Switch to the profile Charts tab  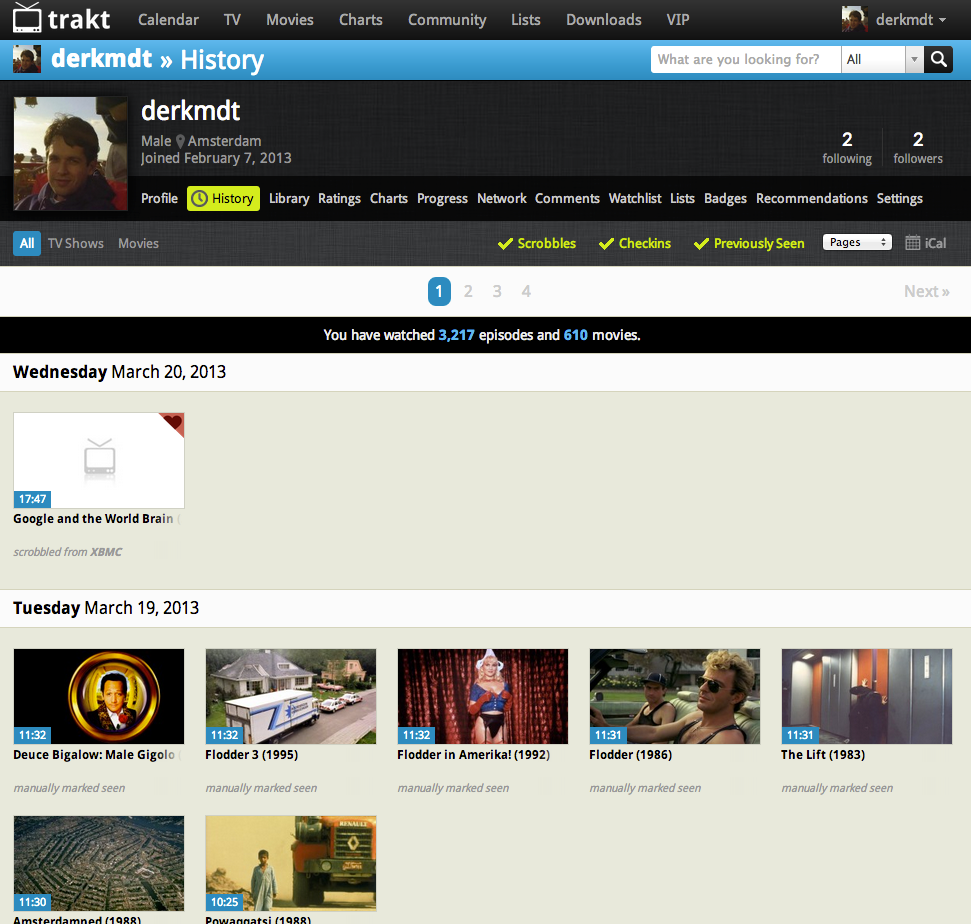tap(389, 198)
